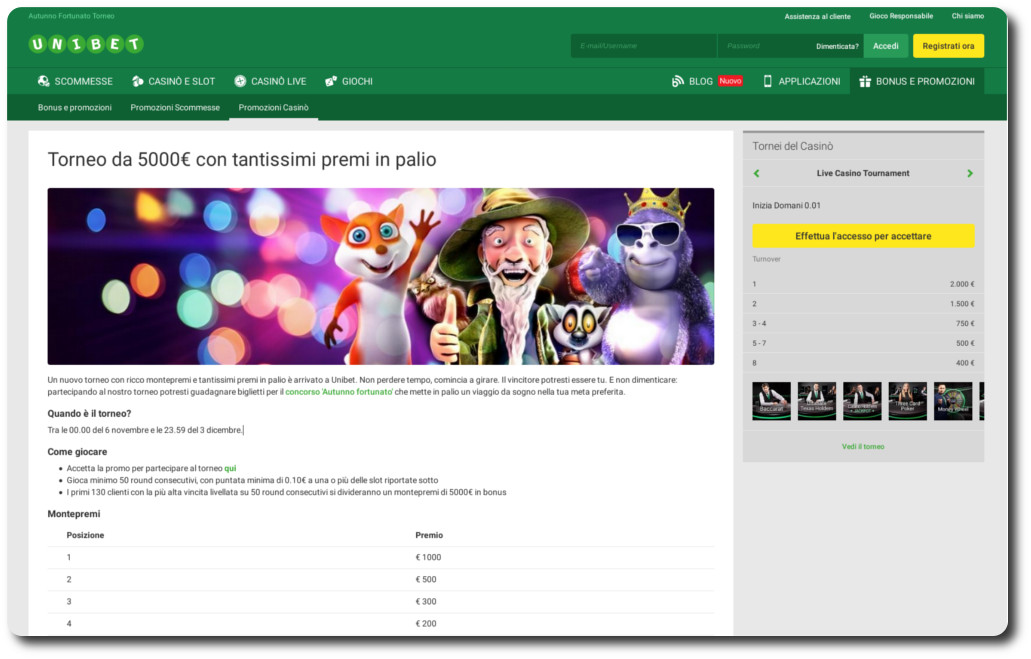Image resolution: width=1031 pixels, height=659 pixels.
Task: Click the € 1000 prize cell
Action: point(428,557)
